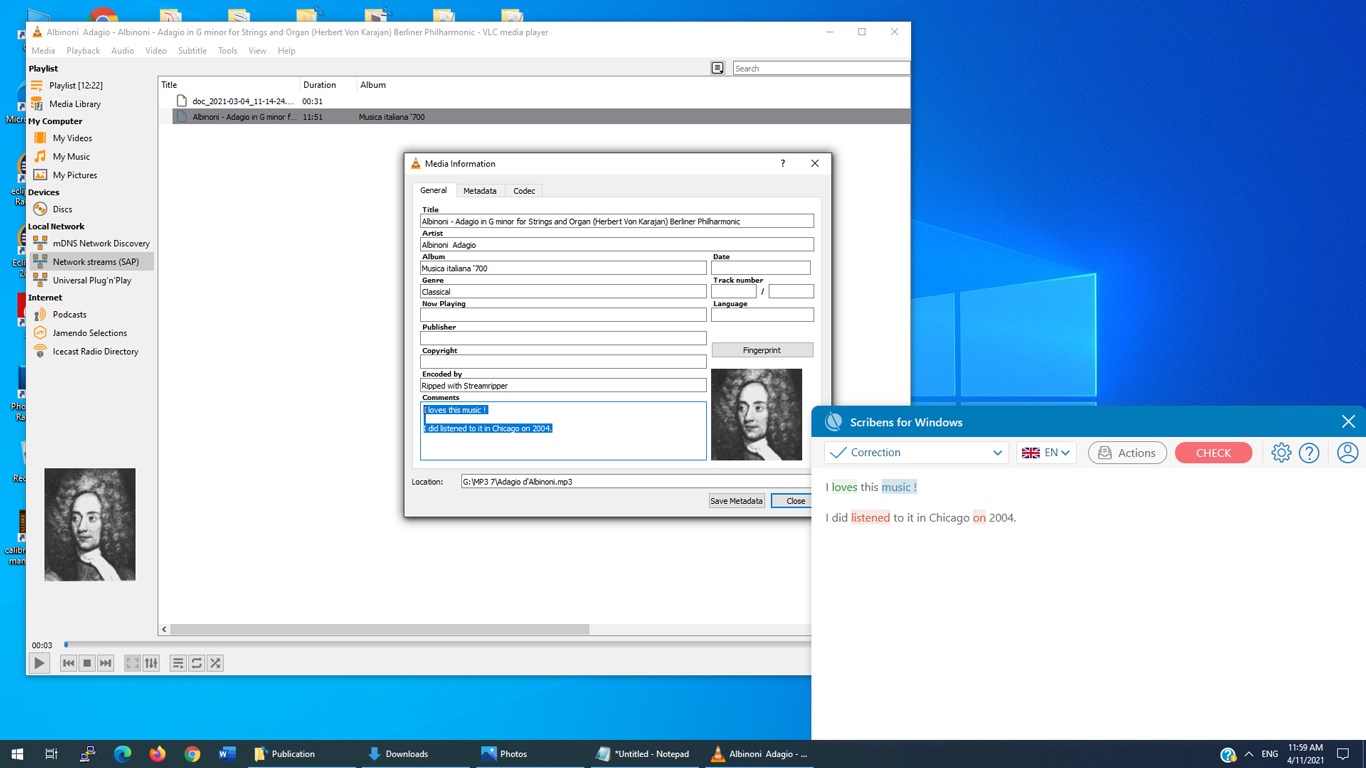Click the Fingerprint button
The width and height of the screenshot is (1366, 768).
point(762,350)
